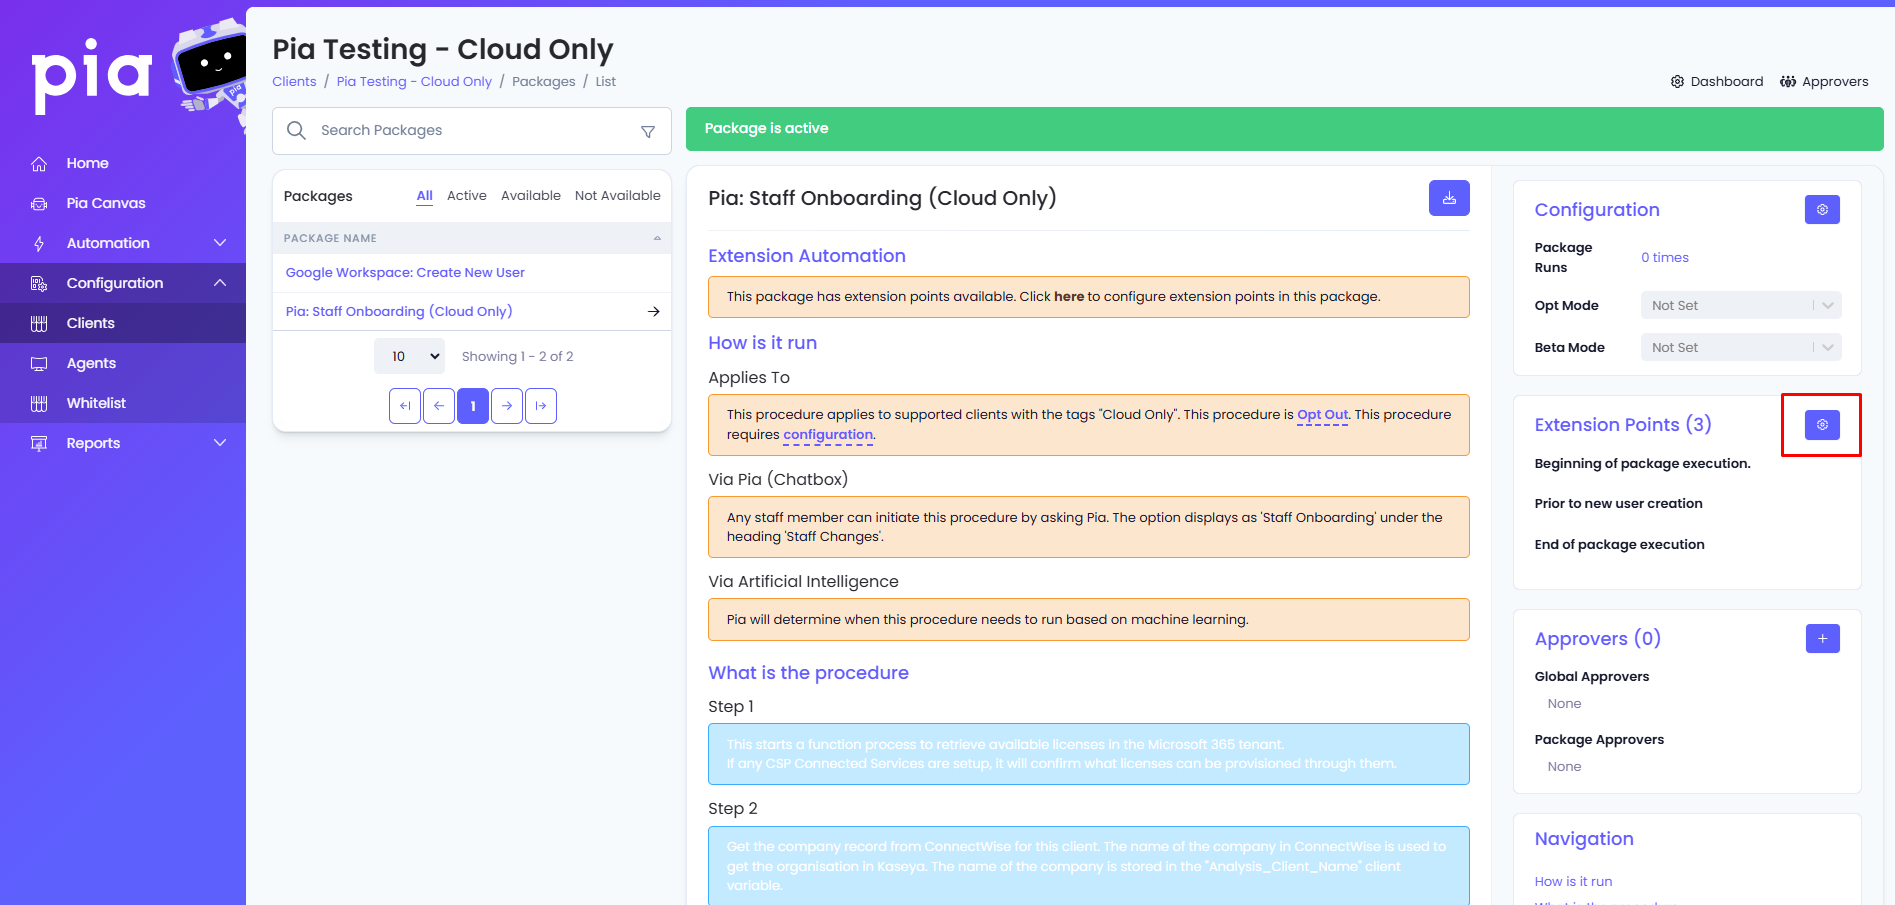
Task: Focus the Search Packages input field
Action: click(x=472, y=131)
